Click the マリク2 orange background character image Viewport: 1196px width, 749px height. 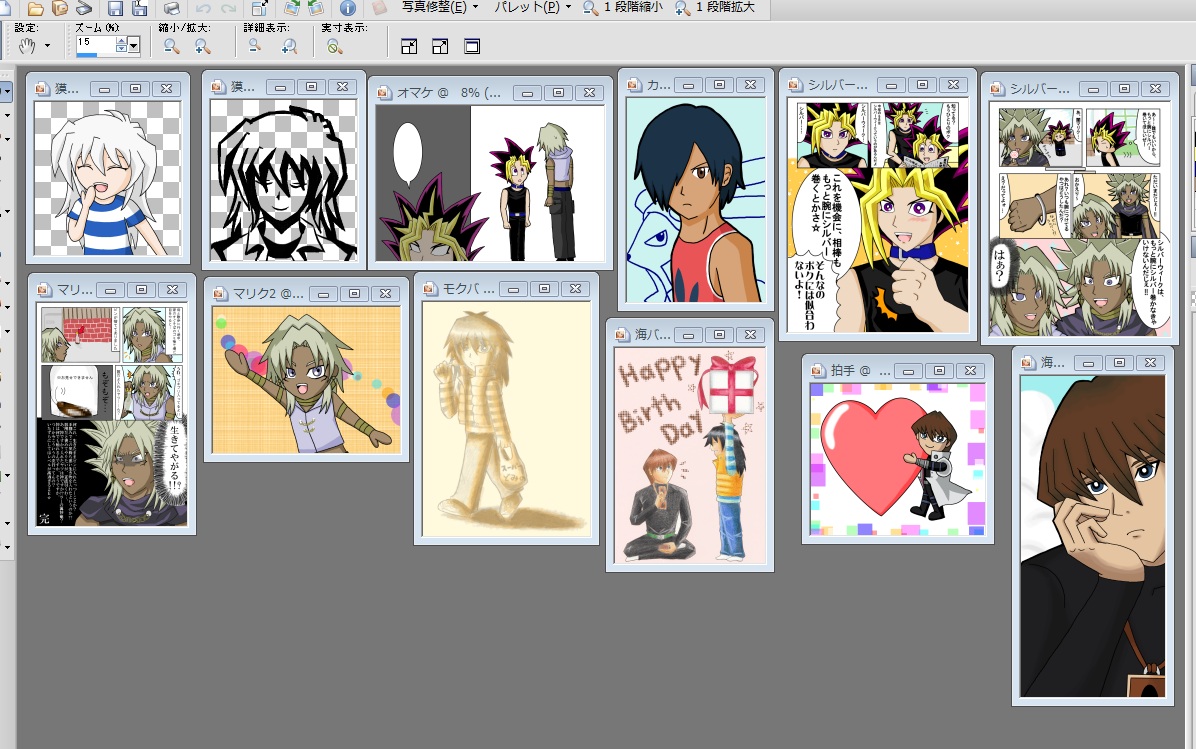(306, 380)
